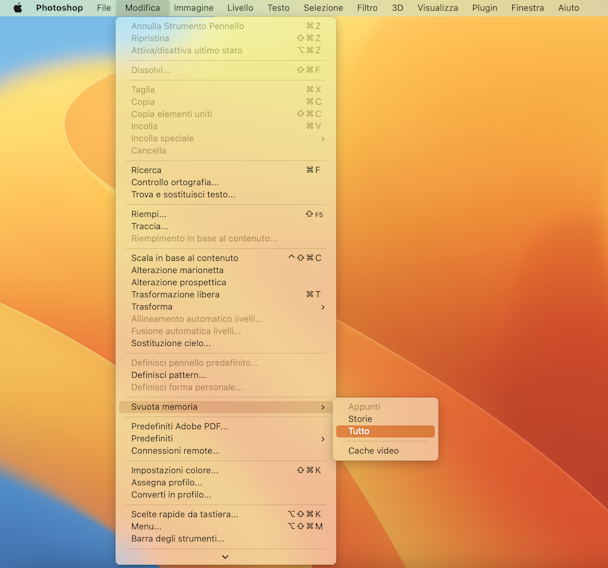Open Scelte rapide da tastiera...

tap(226, 514)
